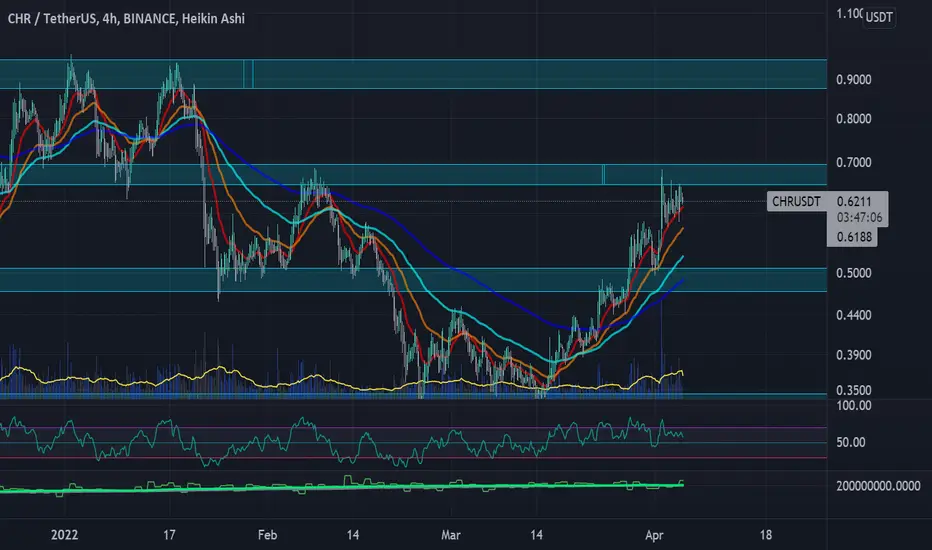This screenshot has height=550, width=932.
Task: Click the Feb label on time axis
Action: pyautogui.click(x=267, y=535)
